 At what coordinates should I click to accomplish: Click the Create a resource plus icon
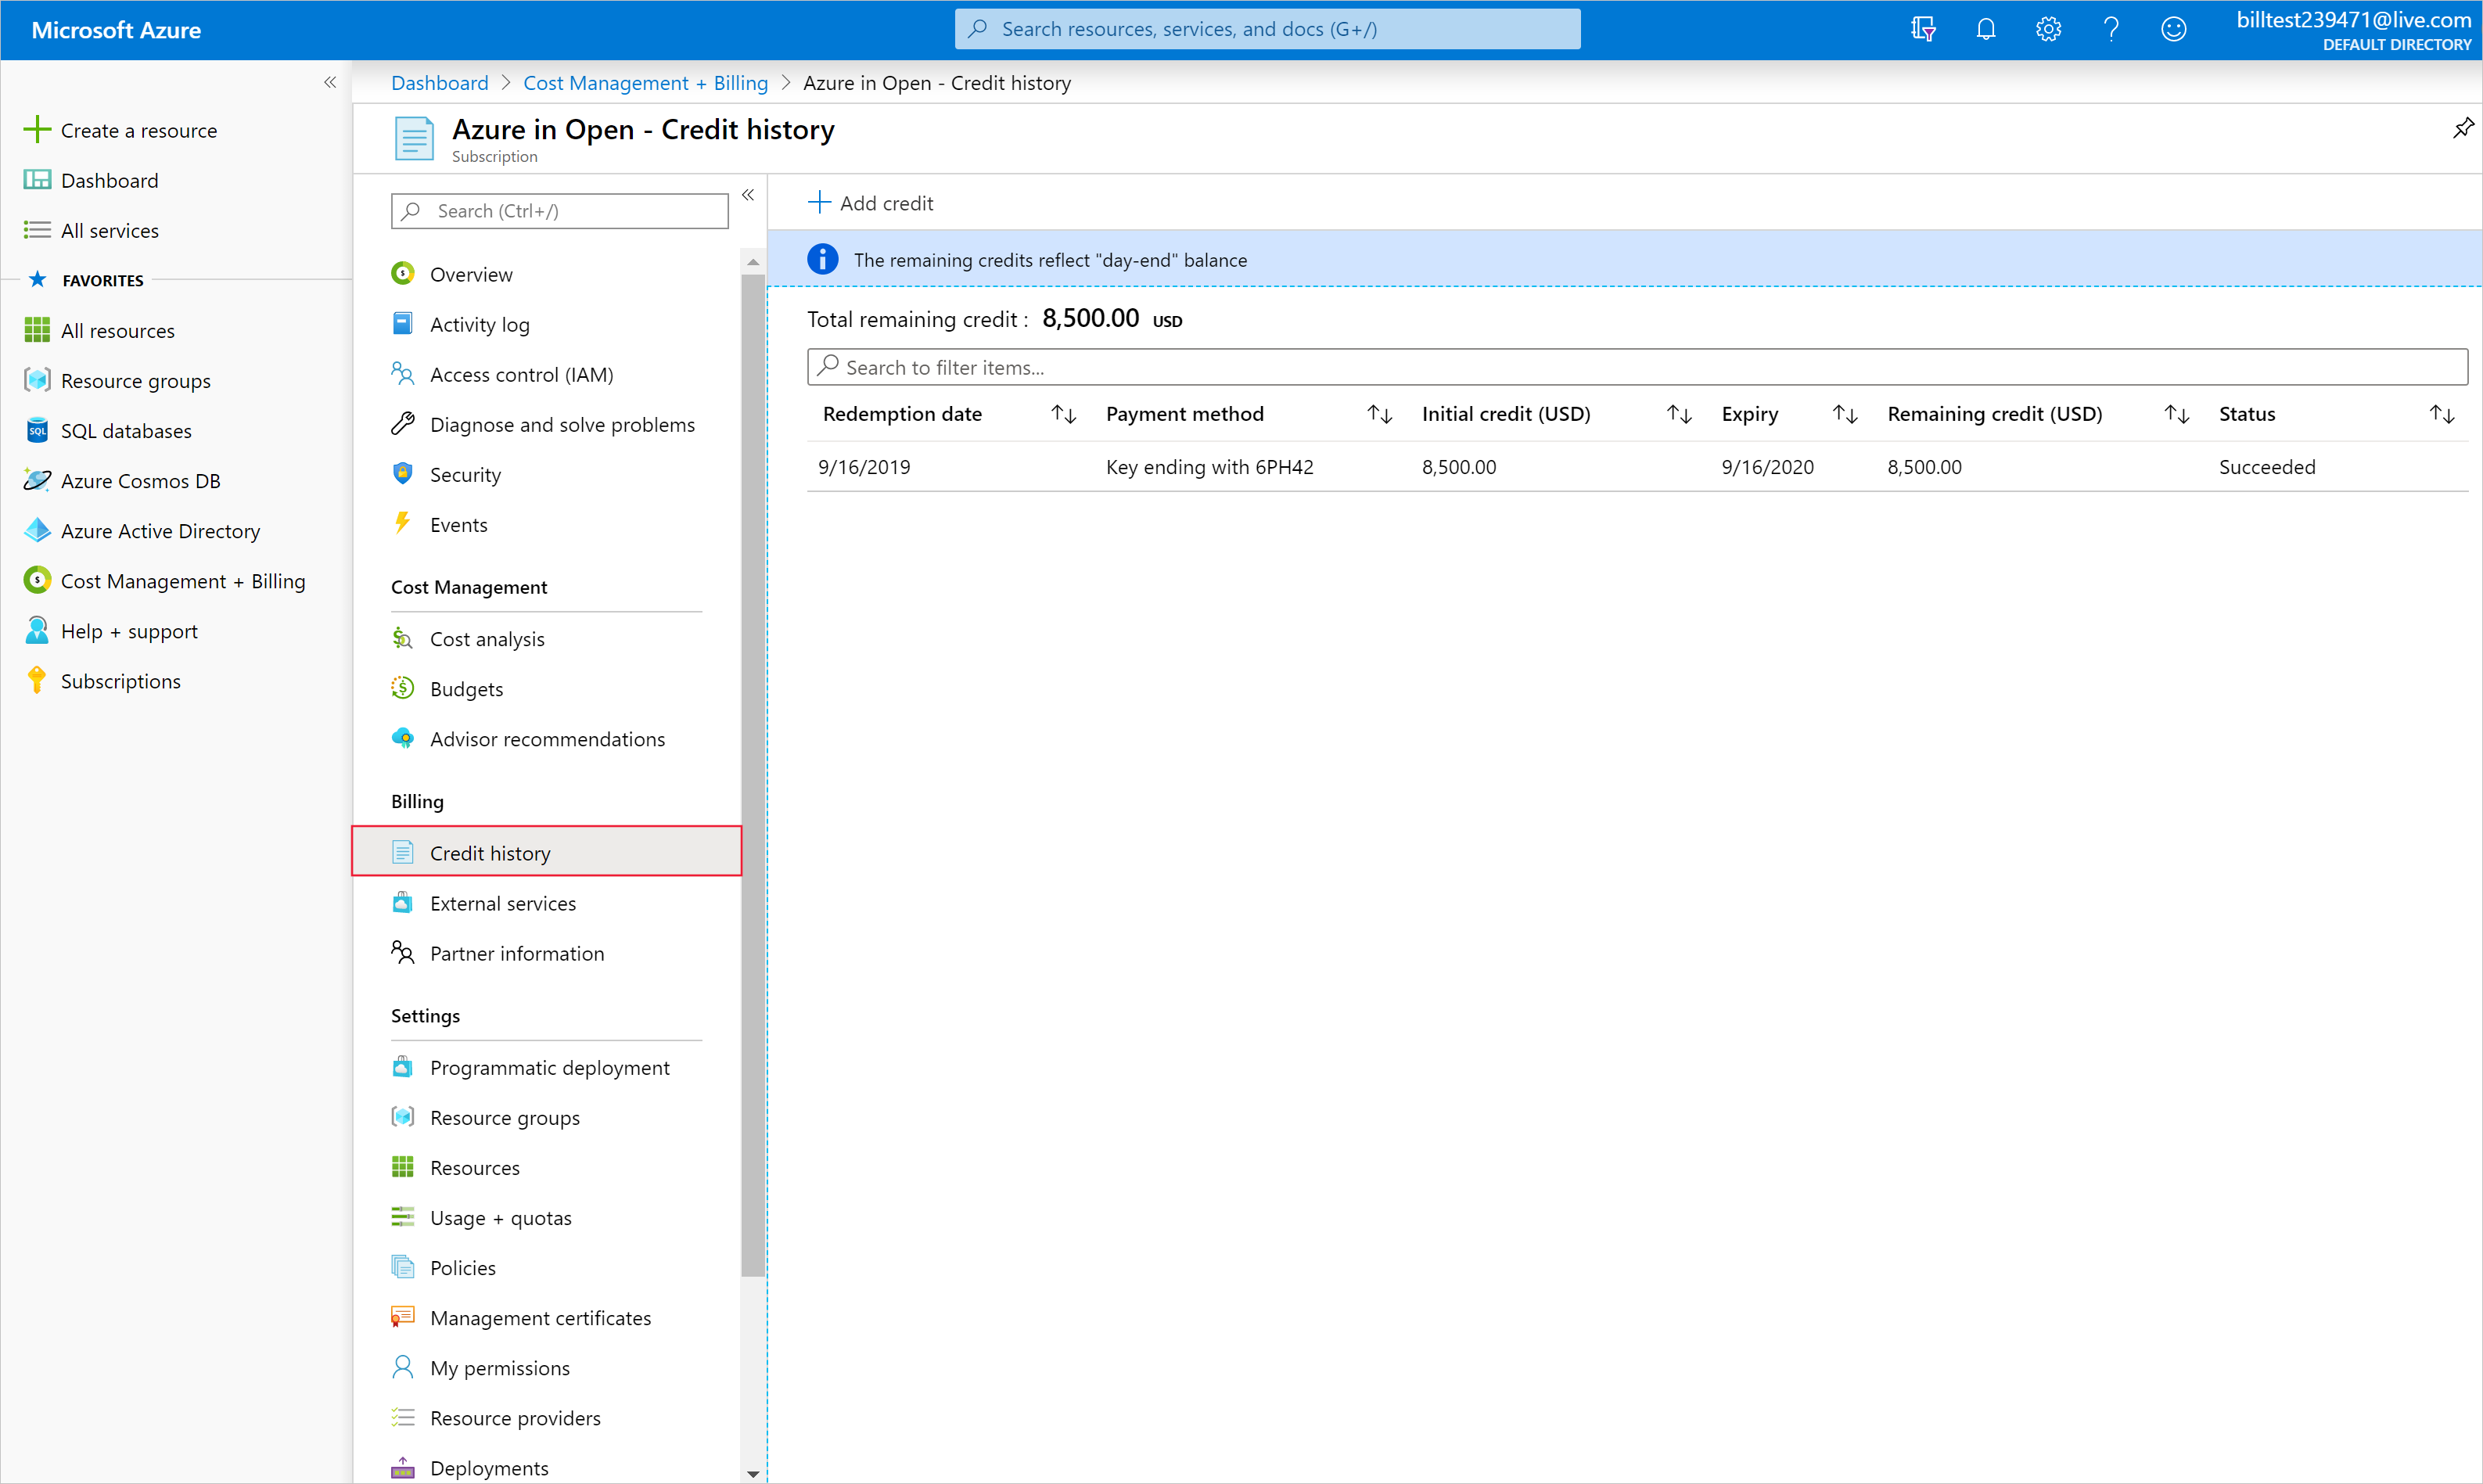pyautogui.click(x=37, y=130)
